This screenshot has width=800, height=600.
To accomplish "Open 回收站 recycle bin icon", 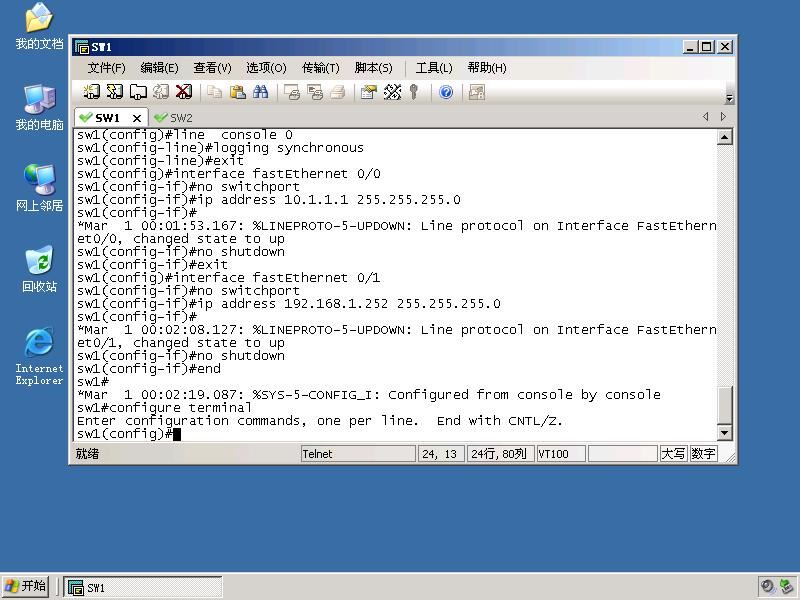I will click(39, 269).
